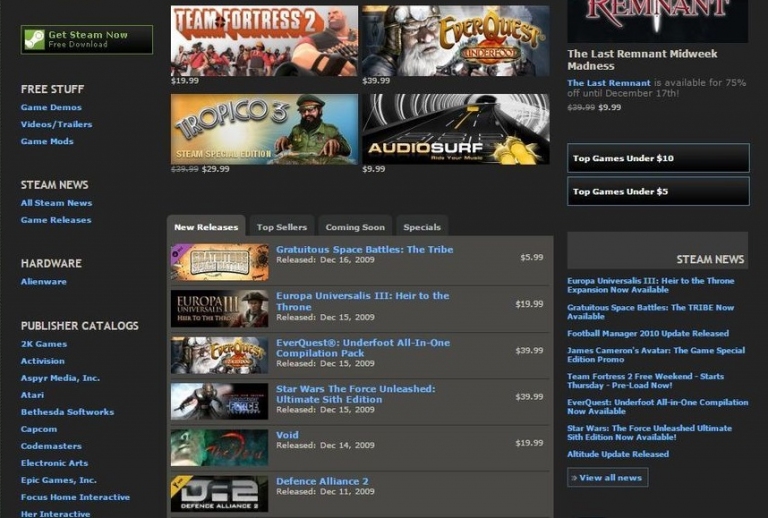Open the Team Fortress 2 banner
The height and width of the screenshot is (518, 768).
pos(264,41)
